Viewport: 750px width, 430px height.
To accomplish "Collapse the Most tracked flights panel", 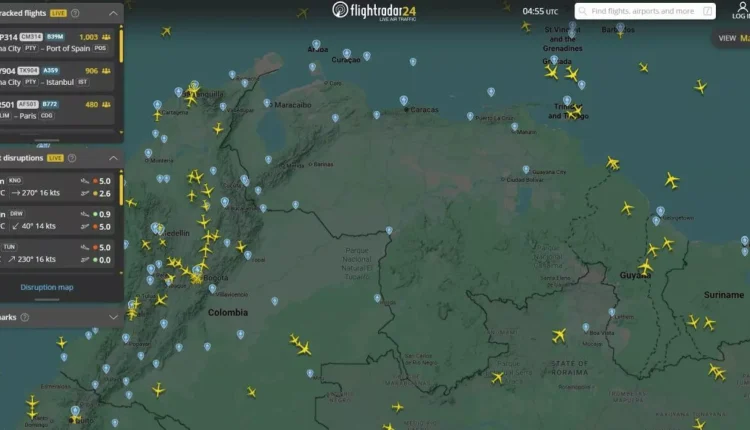I will tap(112, 13).
